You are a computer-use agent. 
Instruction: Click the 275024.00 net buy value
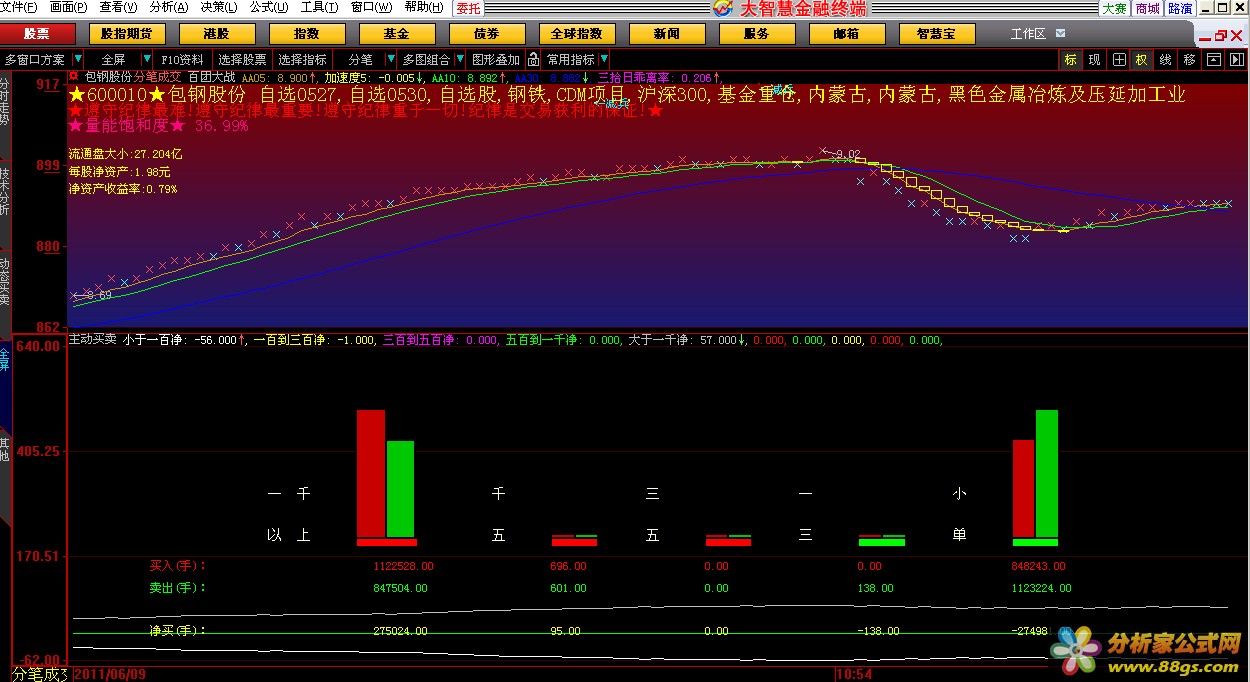(400, 631)
